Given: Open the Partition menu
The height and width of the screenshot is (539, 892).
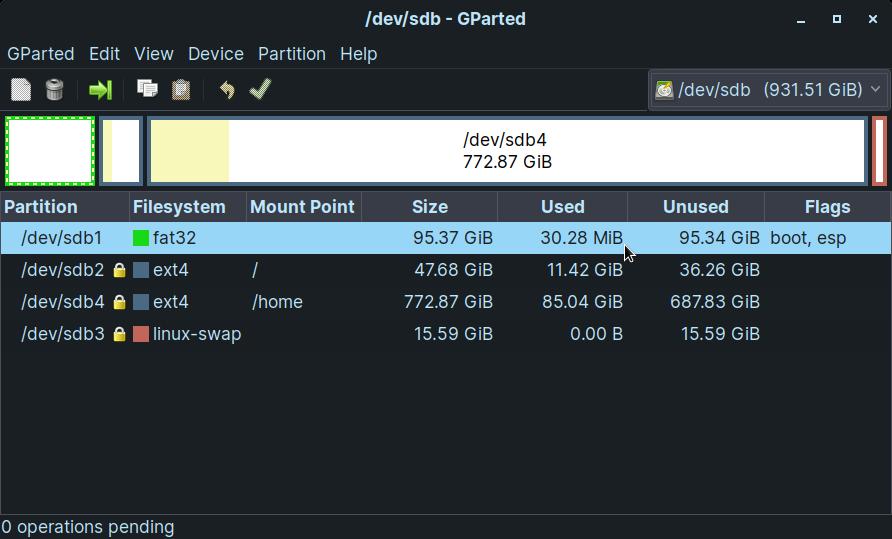Looking at the screenshot, I should pyautogui.click(x=292, y=54).
